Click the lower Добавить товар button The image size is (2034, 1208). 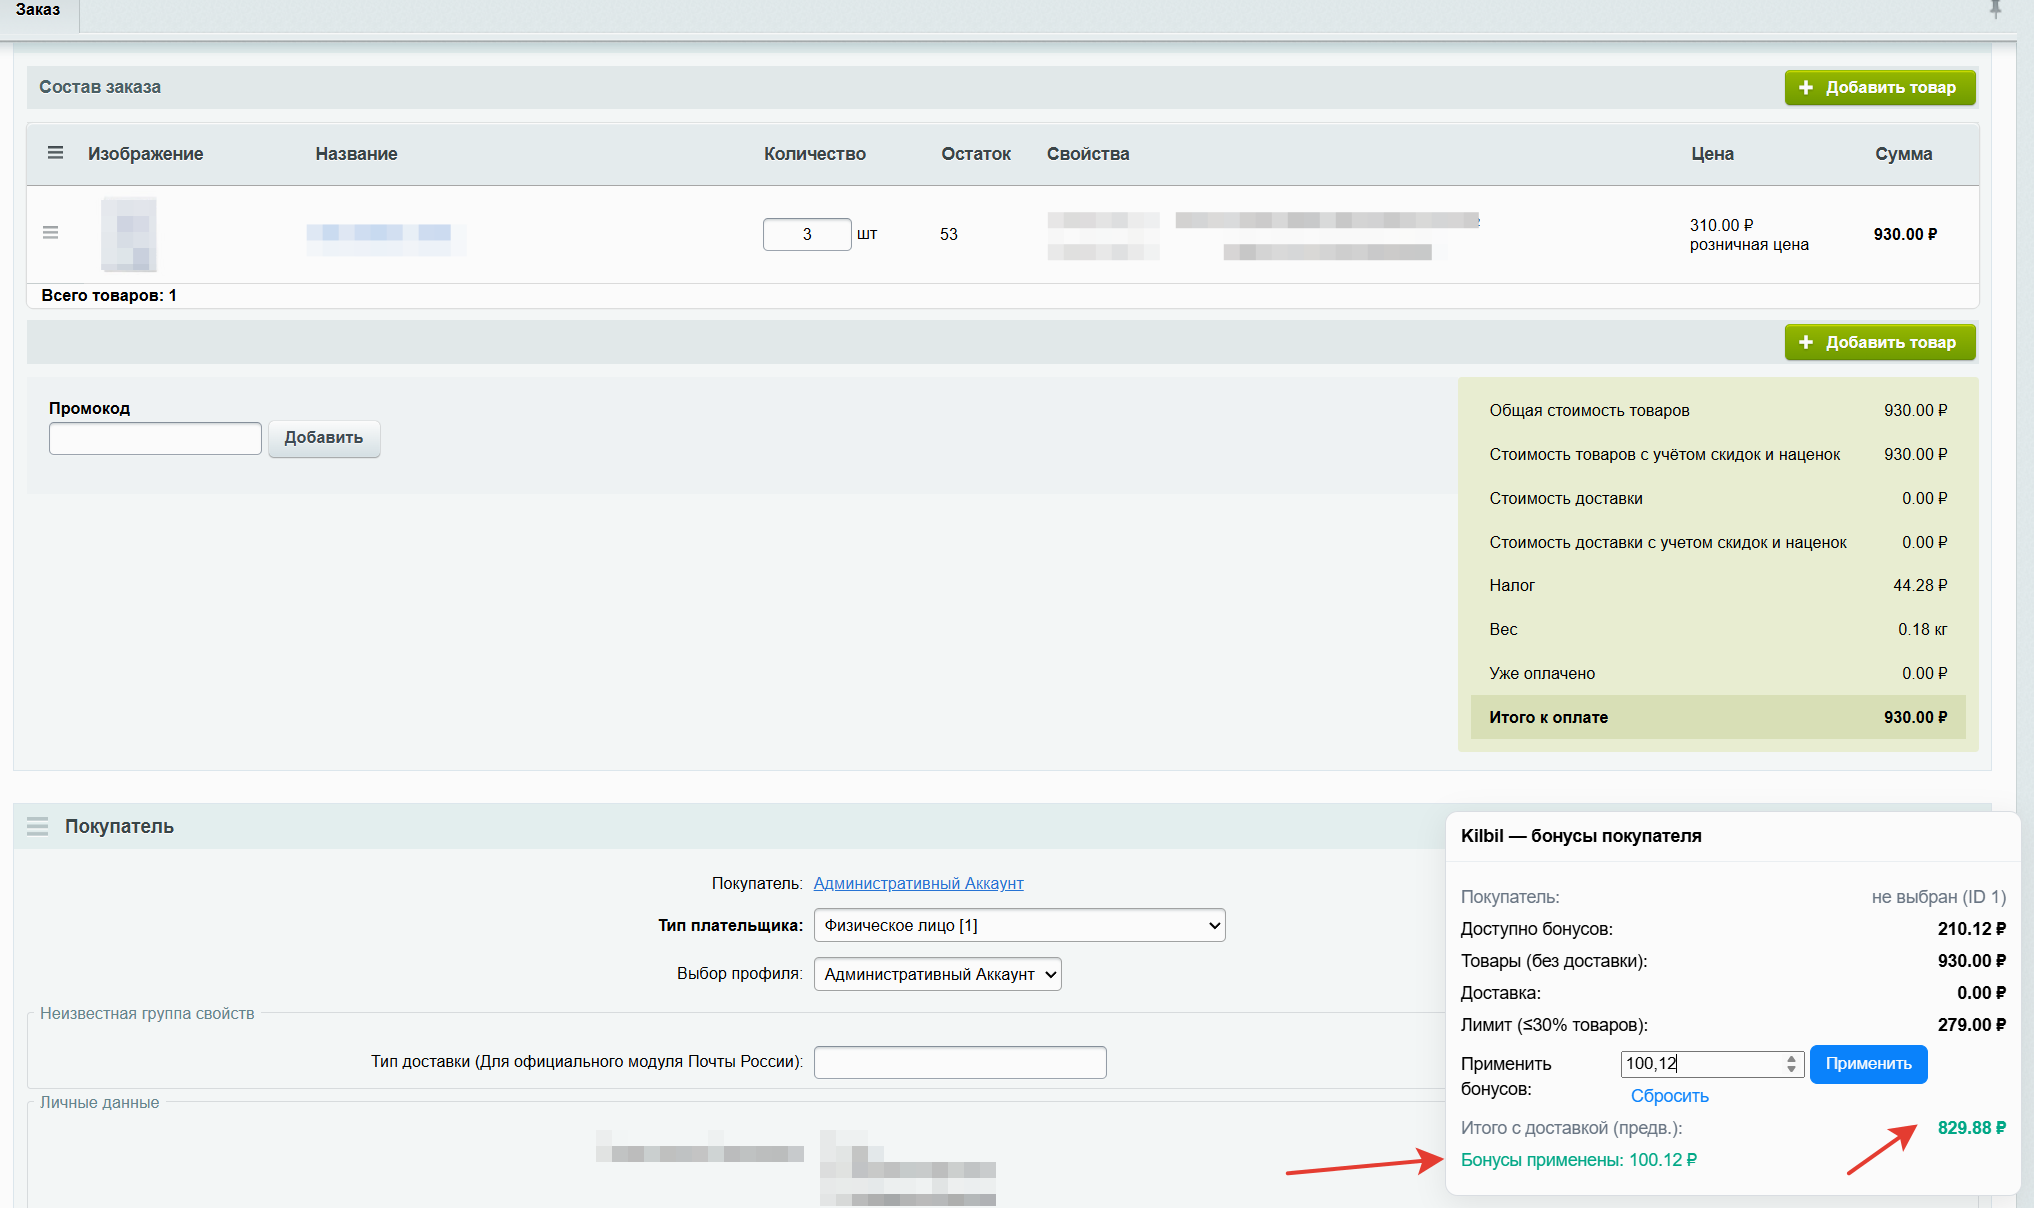pos(1880,342)
